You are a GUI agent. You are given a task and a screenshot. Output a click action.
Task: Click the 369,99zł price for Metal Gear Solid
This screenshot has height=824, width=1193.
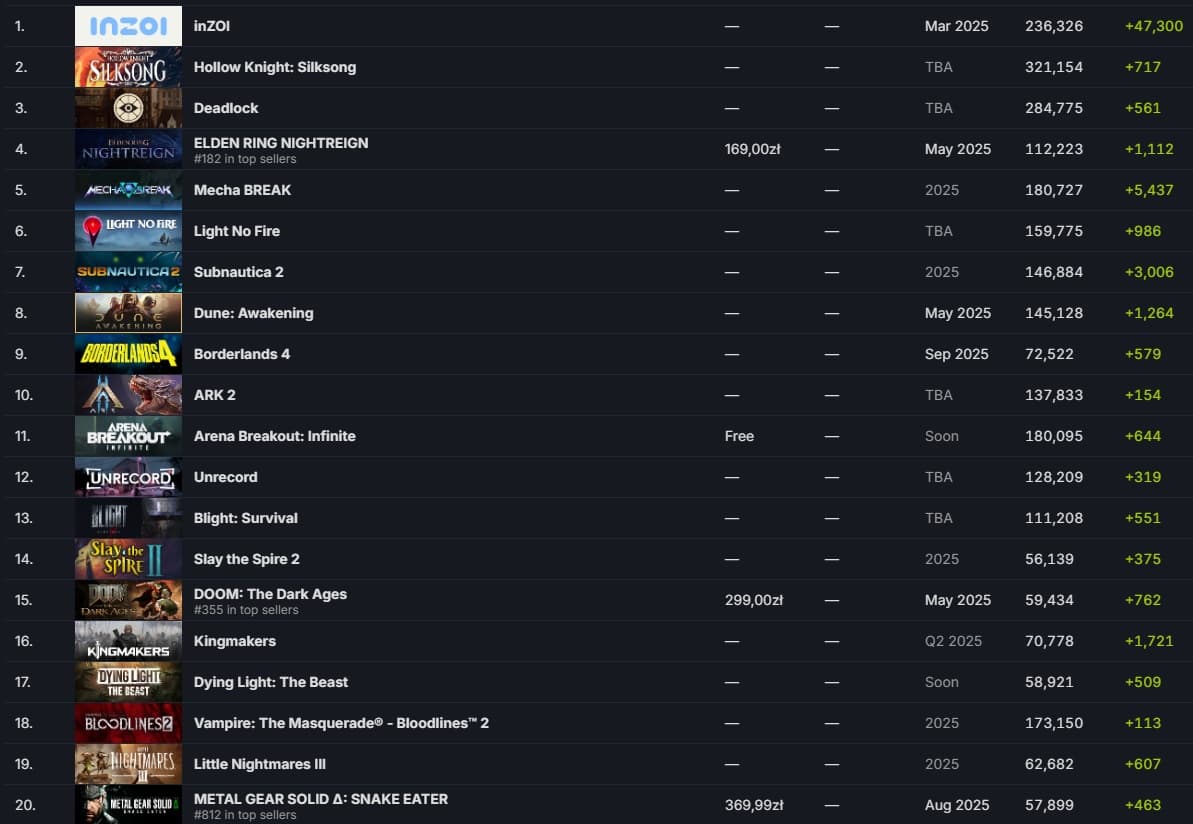(x=754, y=805)
